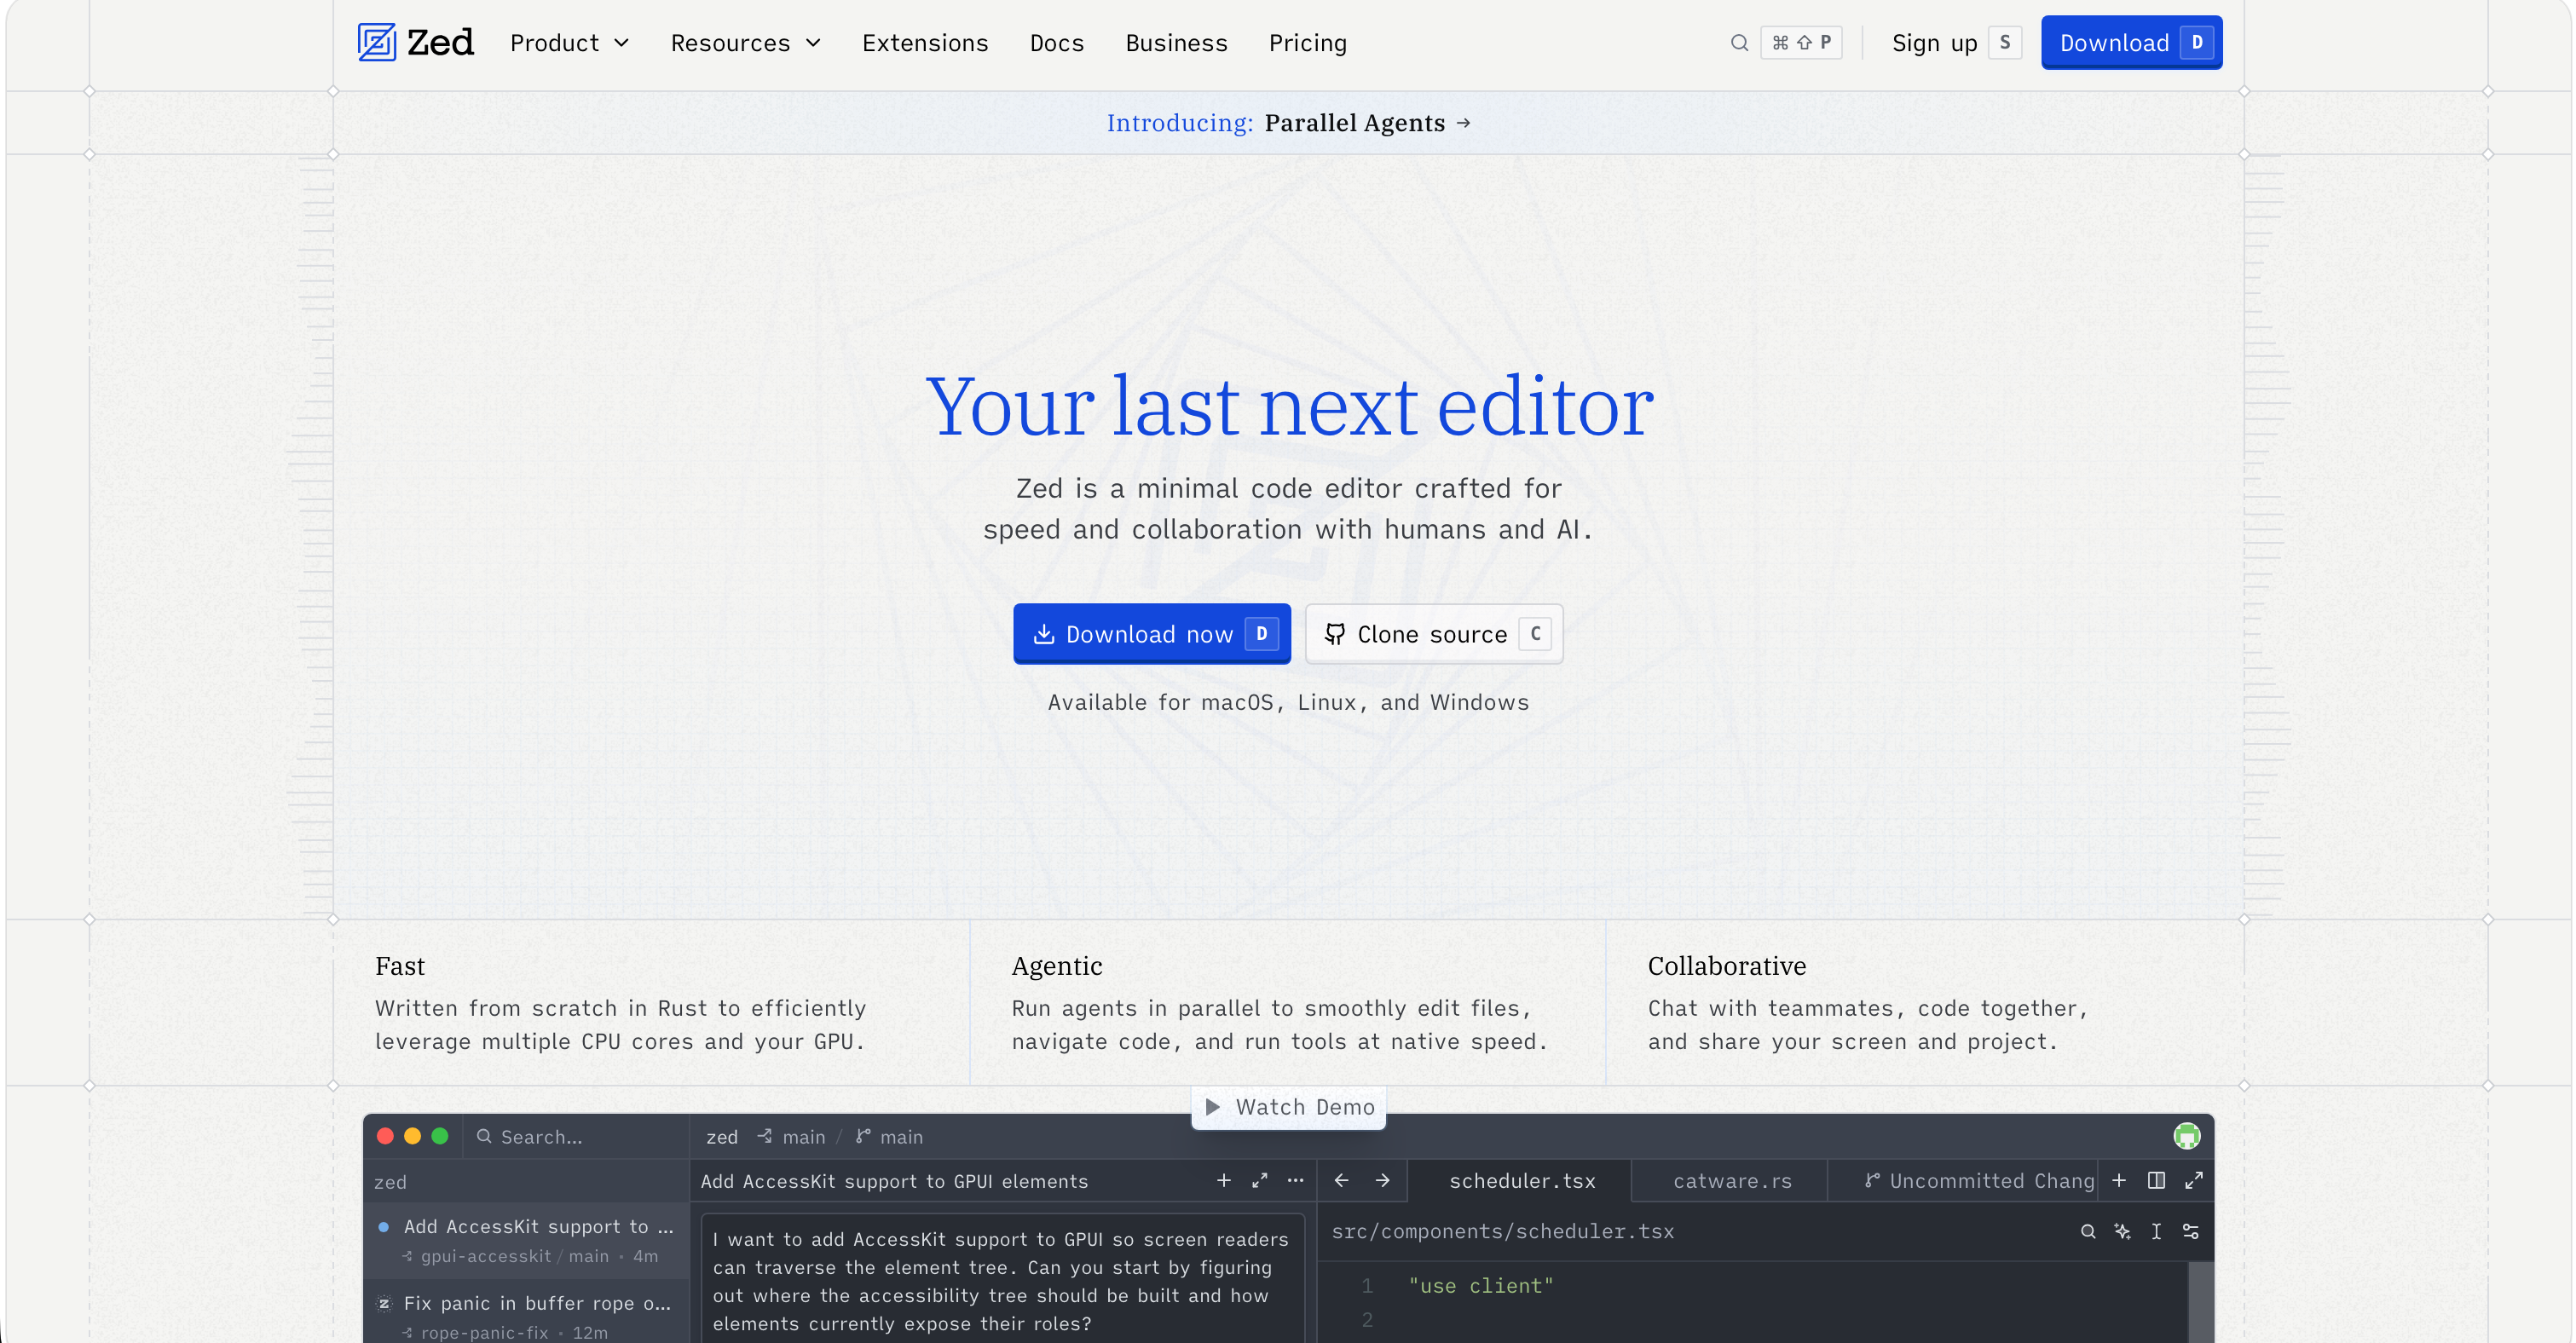Click the download tray icon in Download now
This screenshot has height=1343, width=2576.
[x=1043, y=634]
